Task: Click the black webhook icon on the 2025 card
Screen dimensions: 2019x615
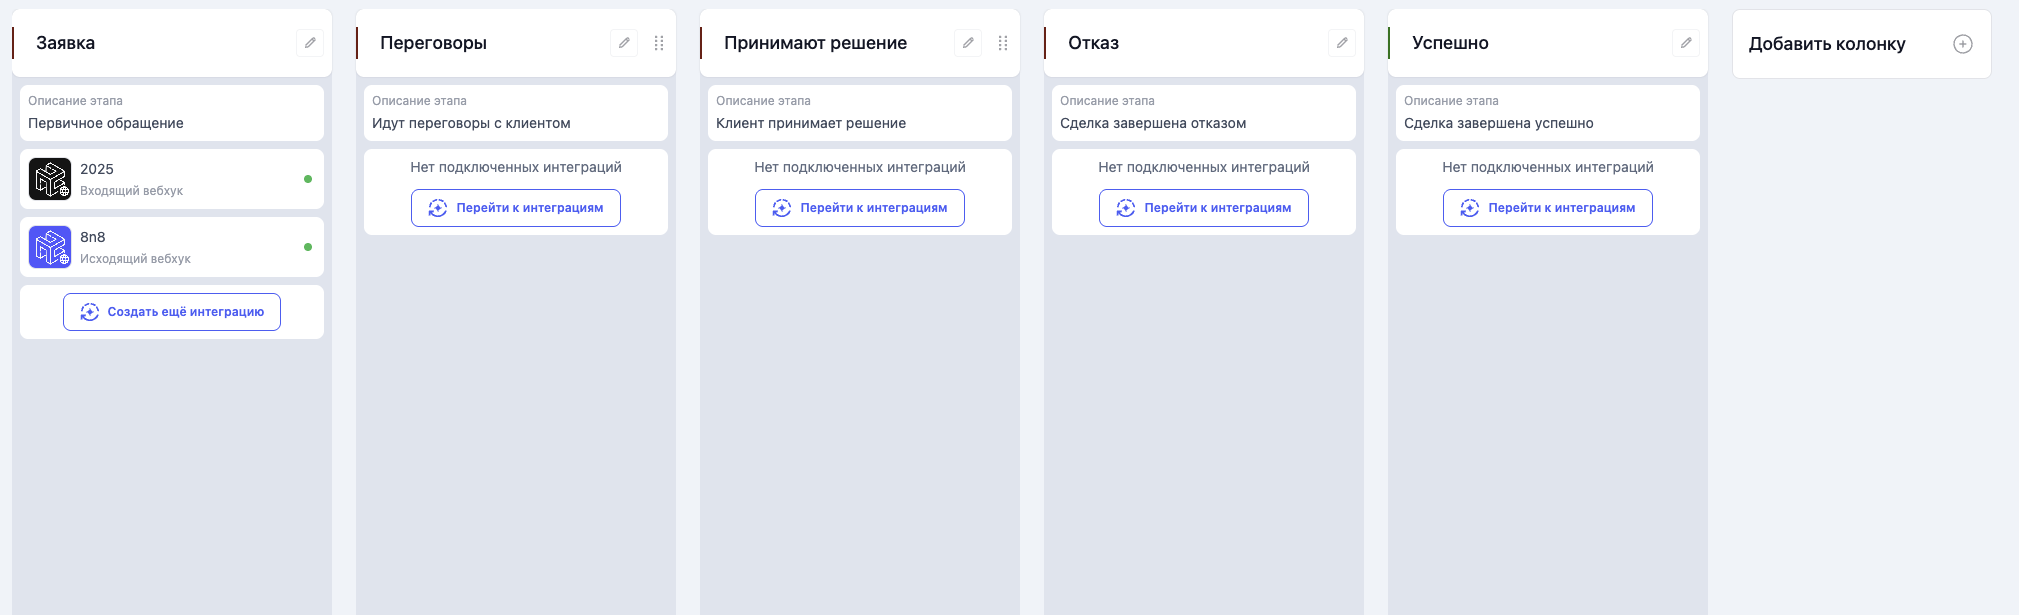Action: (50, 179)
